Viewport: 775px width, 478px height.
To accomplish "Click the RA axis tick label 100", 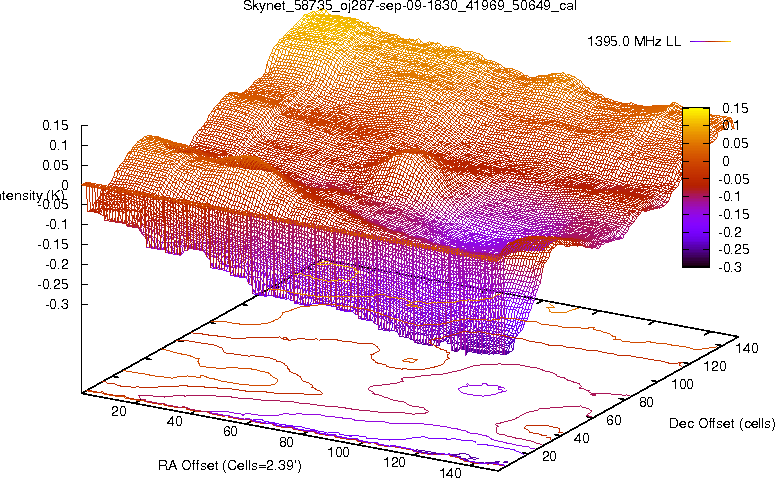I will click(x=339, y=452).
